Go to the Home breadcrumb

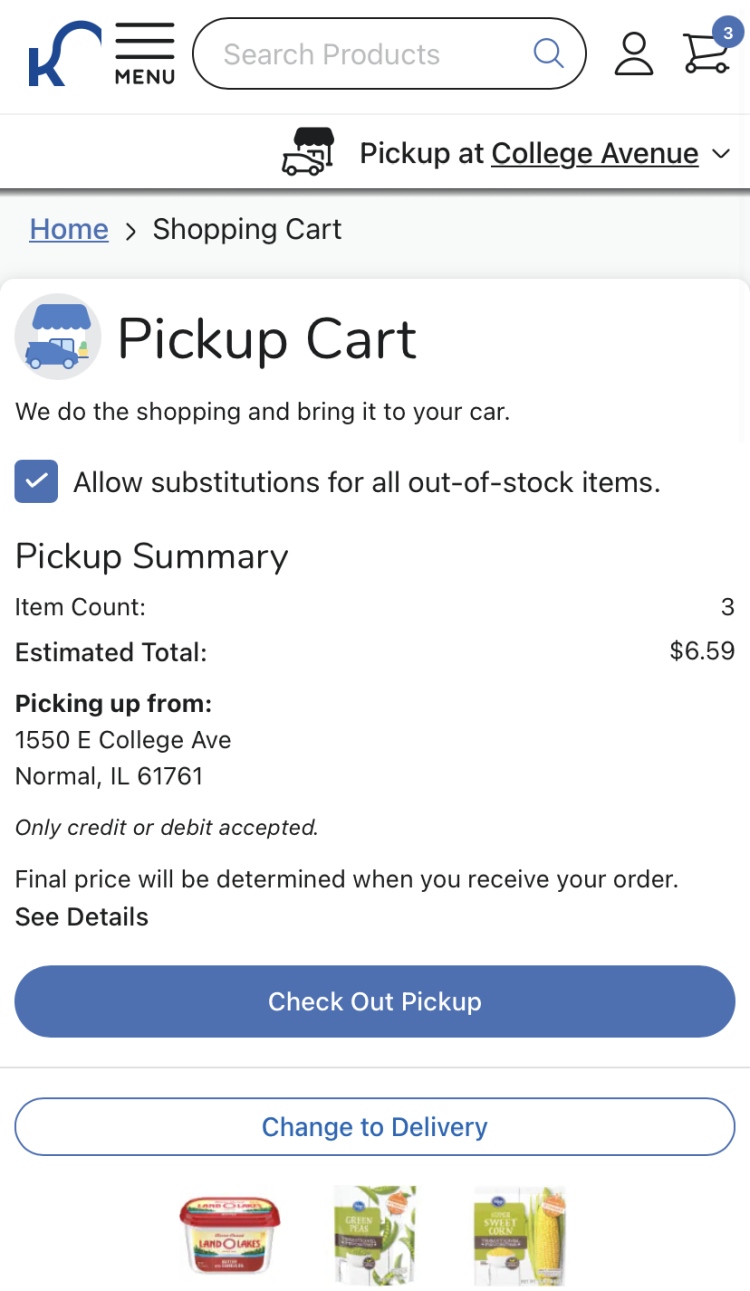69,229
